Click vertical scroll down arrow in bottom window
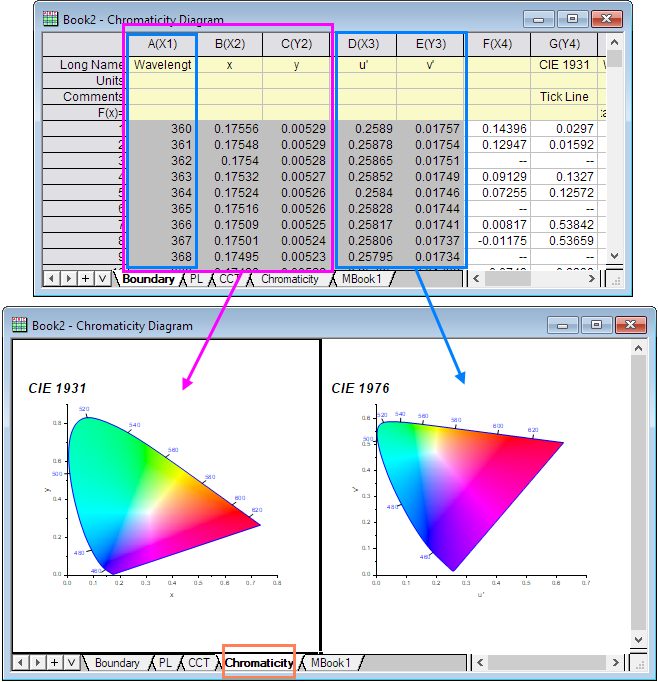The width and height of the screenshot is (658, 682). pos(638,640)
